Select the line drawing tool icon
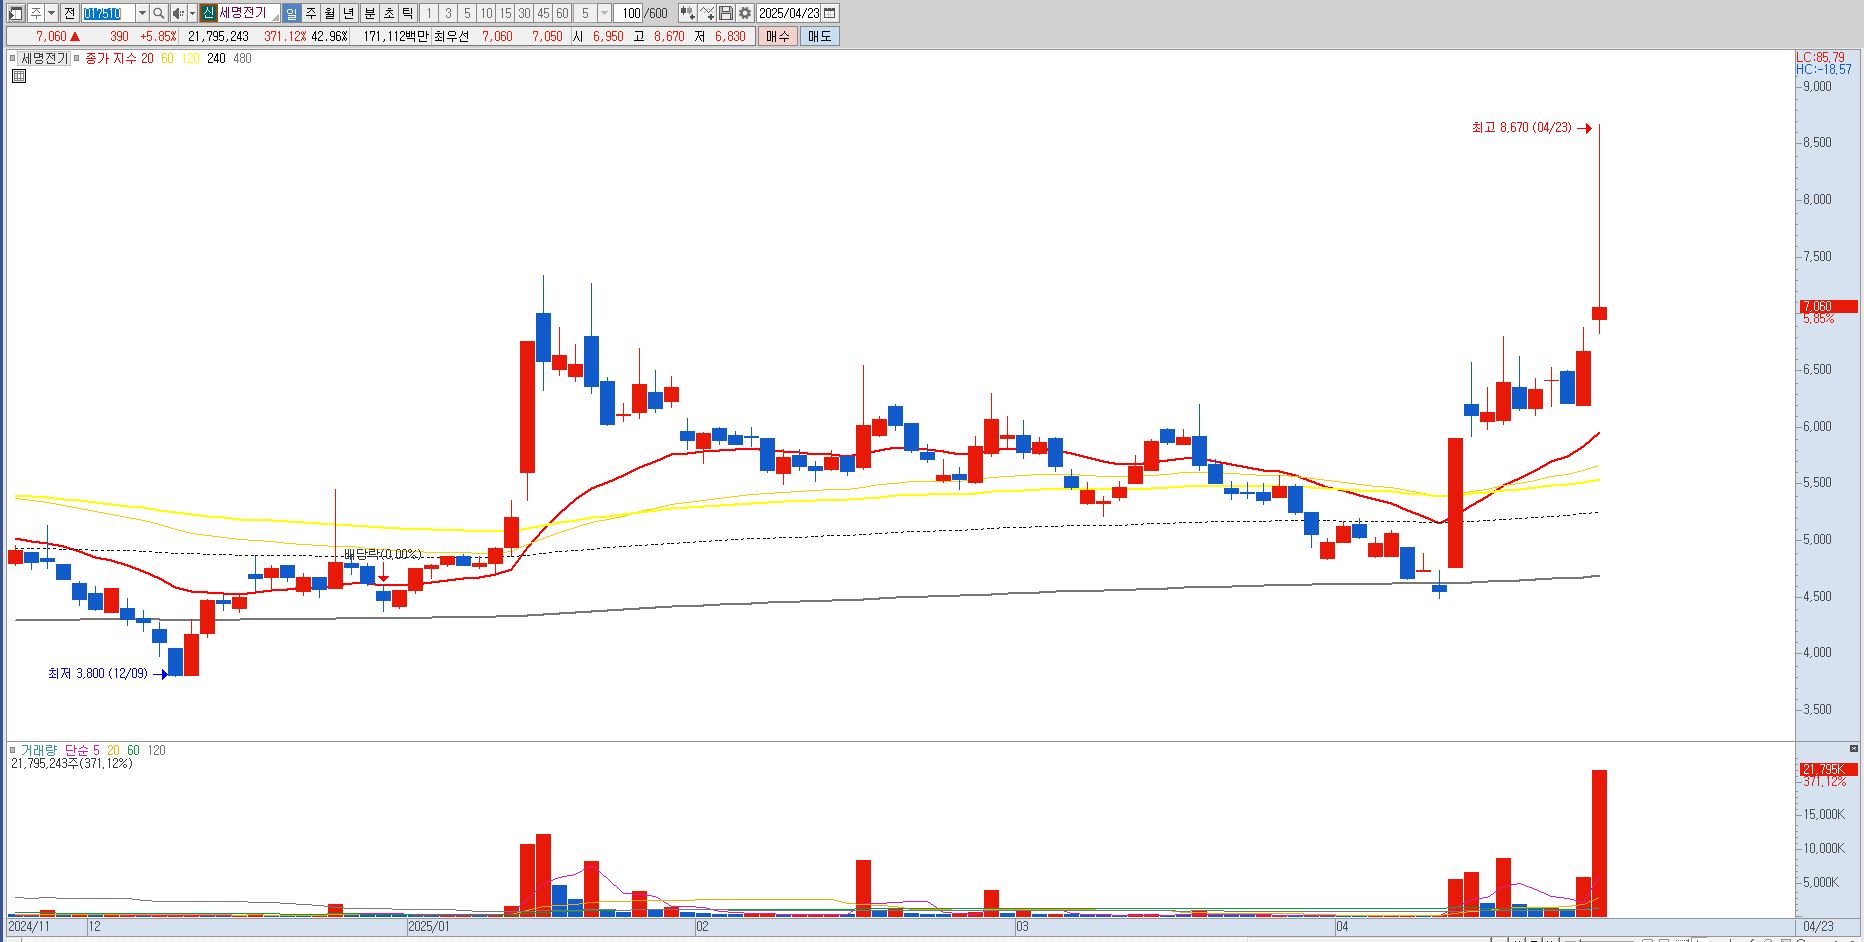The width and height of the screenshot is (1864, 942). (x=707, y=13)
